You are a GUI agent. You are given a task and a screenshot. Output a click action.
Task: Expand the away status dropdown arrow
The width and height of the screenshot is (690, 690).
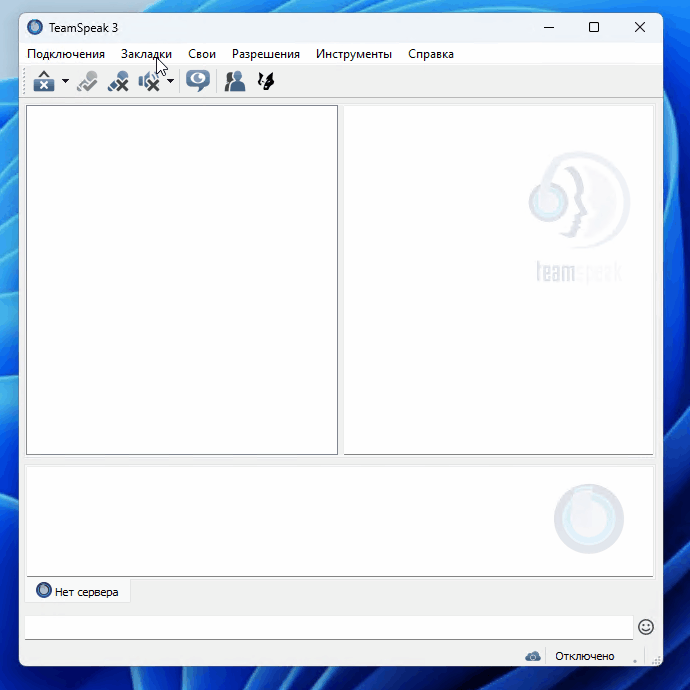click(x=65, y=81)
